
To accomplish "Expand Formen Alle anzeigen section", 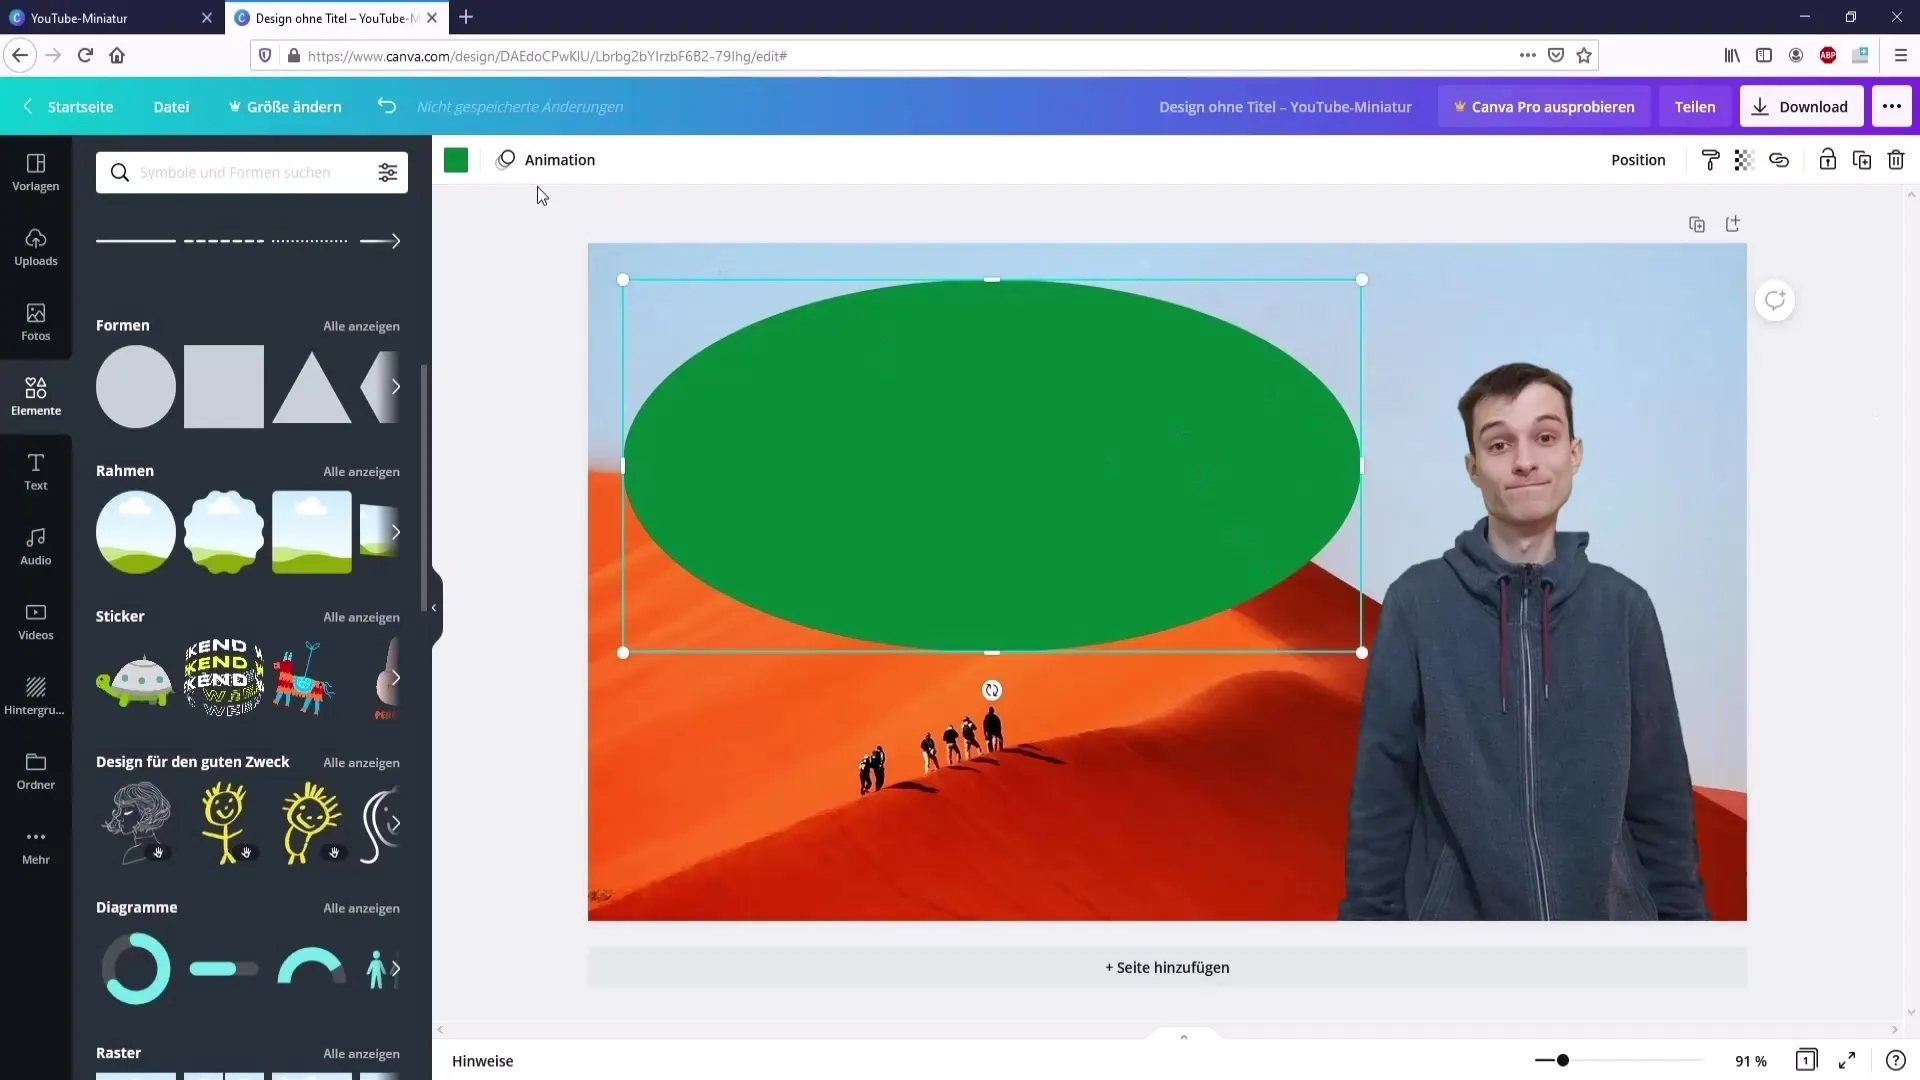I will 361,324.
